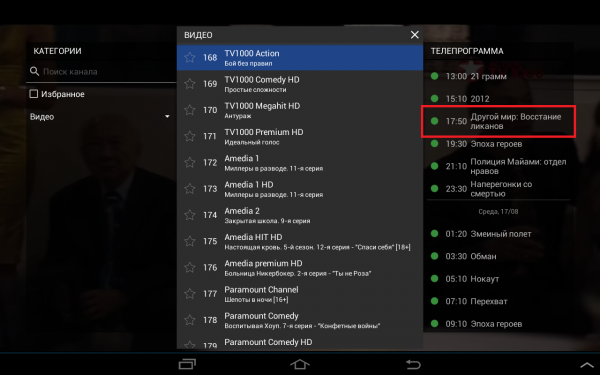Open 09:10 Эпоха героев program

pyautogui.click(x=498, y=324)
